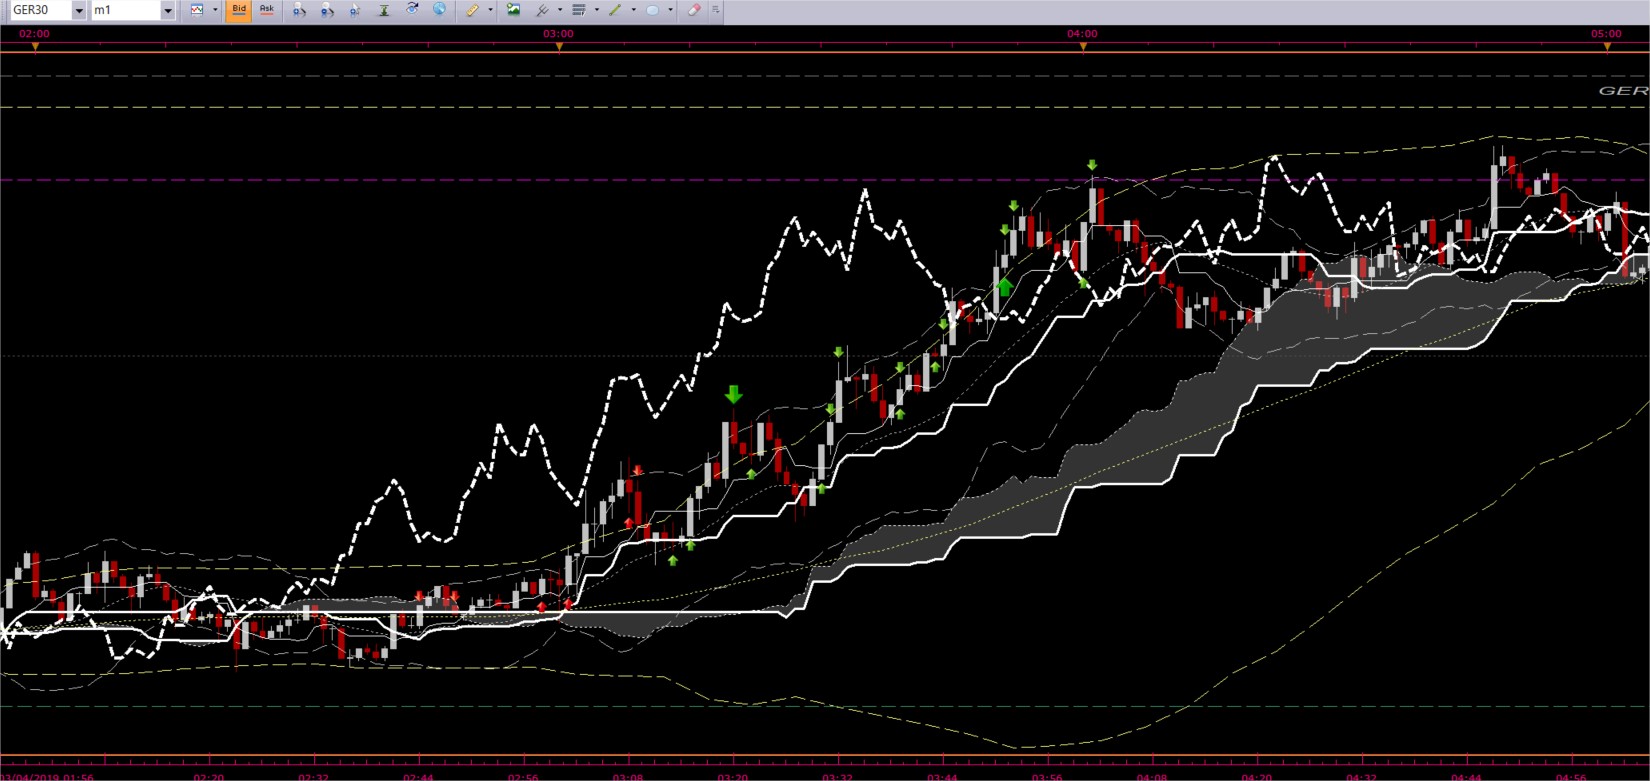The height and width of the screenshot is (781, 1650).
Task: Click the save chart image icon
Action: pyautogui.click(x=513, y=9)
